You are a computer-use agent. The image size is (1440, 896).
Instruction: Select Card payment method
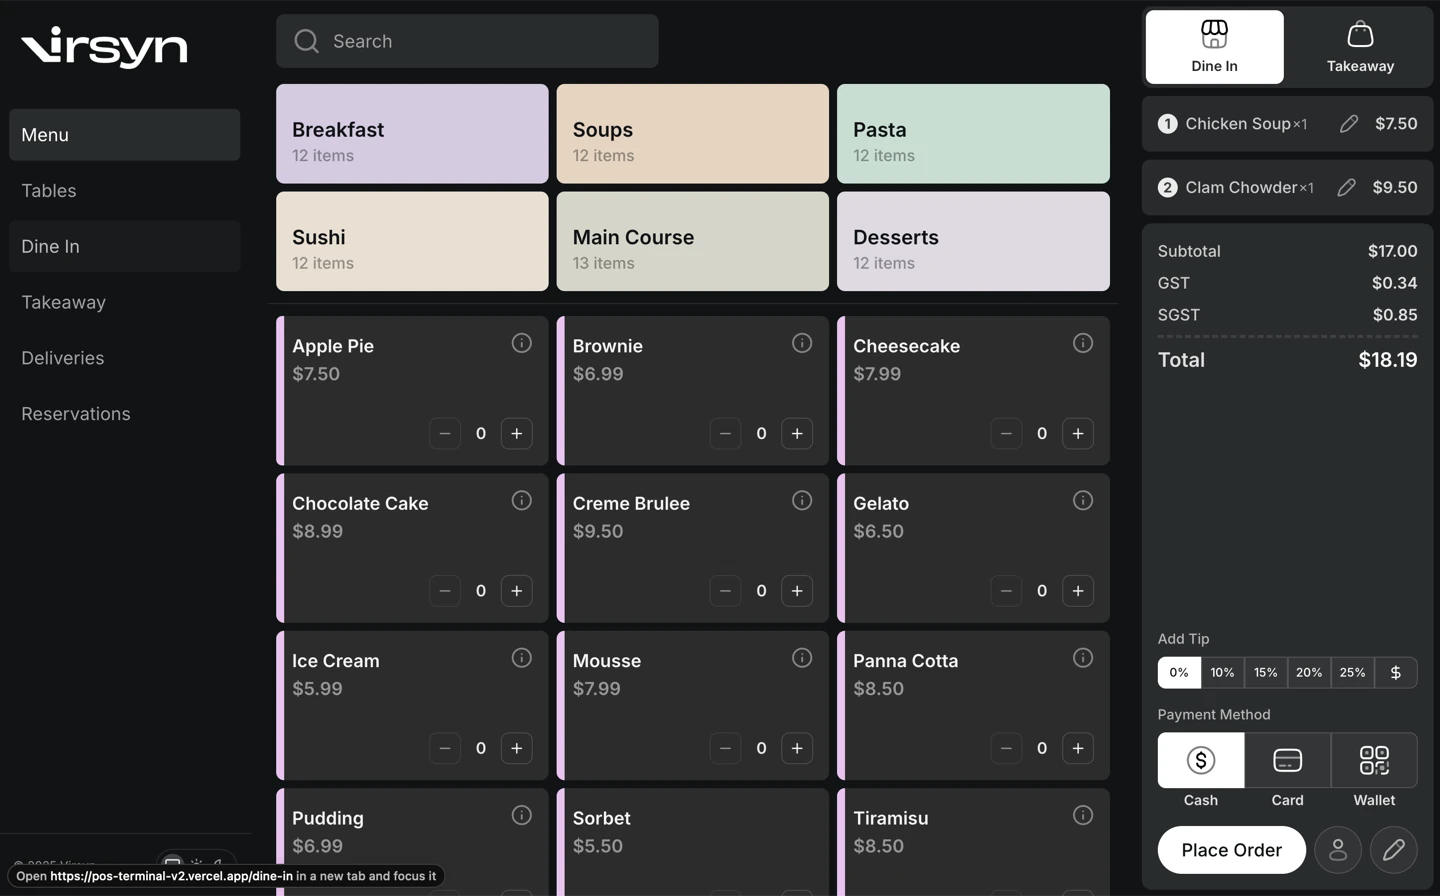point(1287,760)
